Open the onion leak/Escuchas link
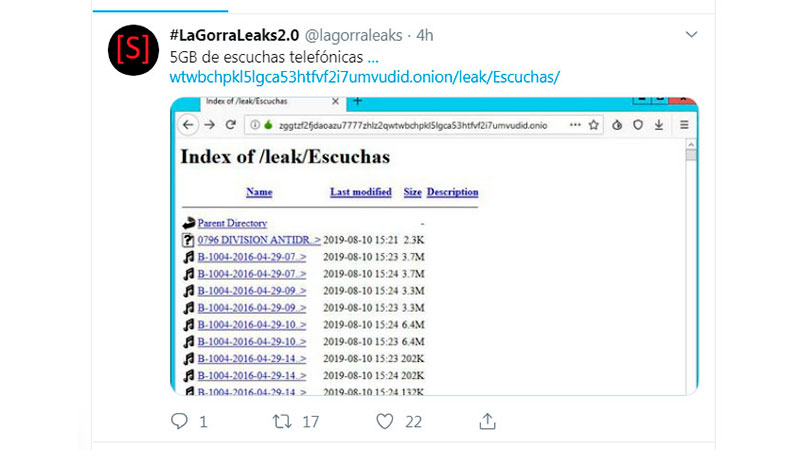 point(365,77)
